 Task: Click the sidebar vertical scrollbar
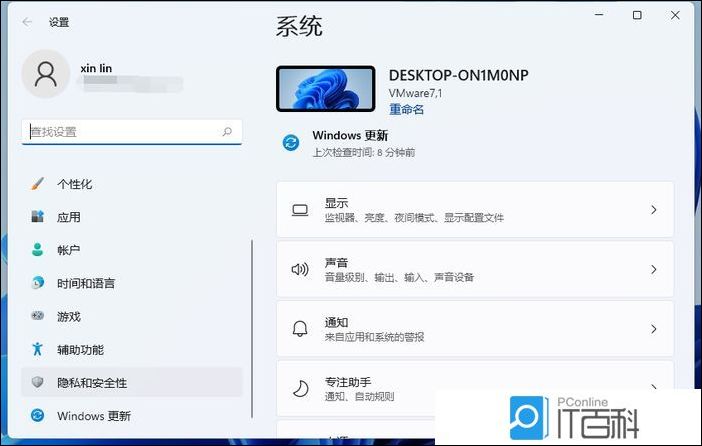(252, 330)
